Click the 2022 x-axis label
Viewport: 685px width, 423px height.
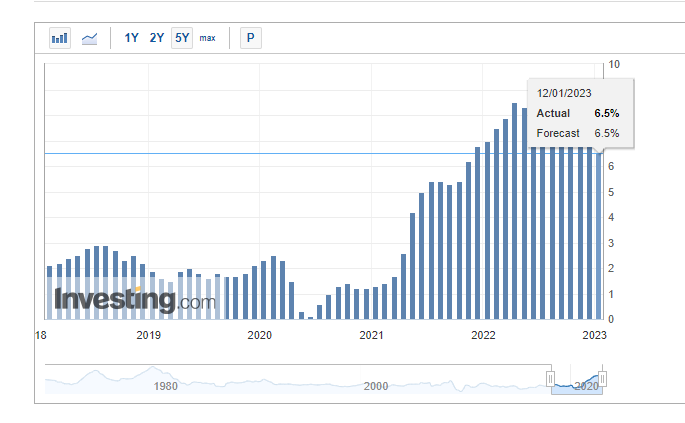[483, 335]
